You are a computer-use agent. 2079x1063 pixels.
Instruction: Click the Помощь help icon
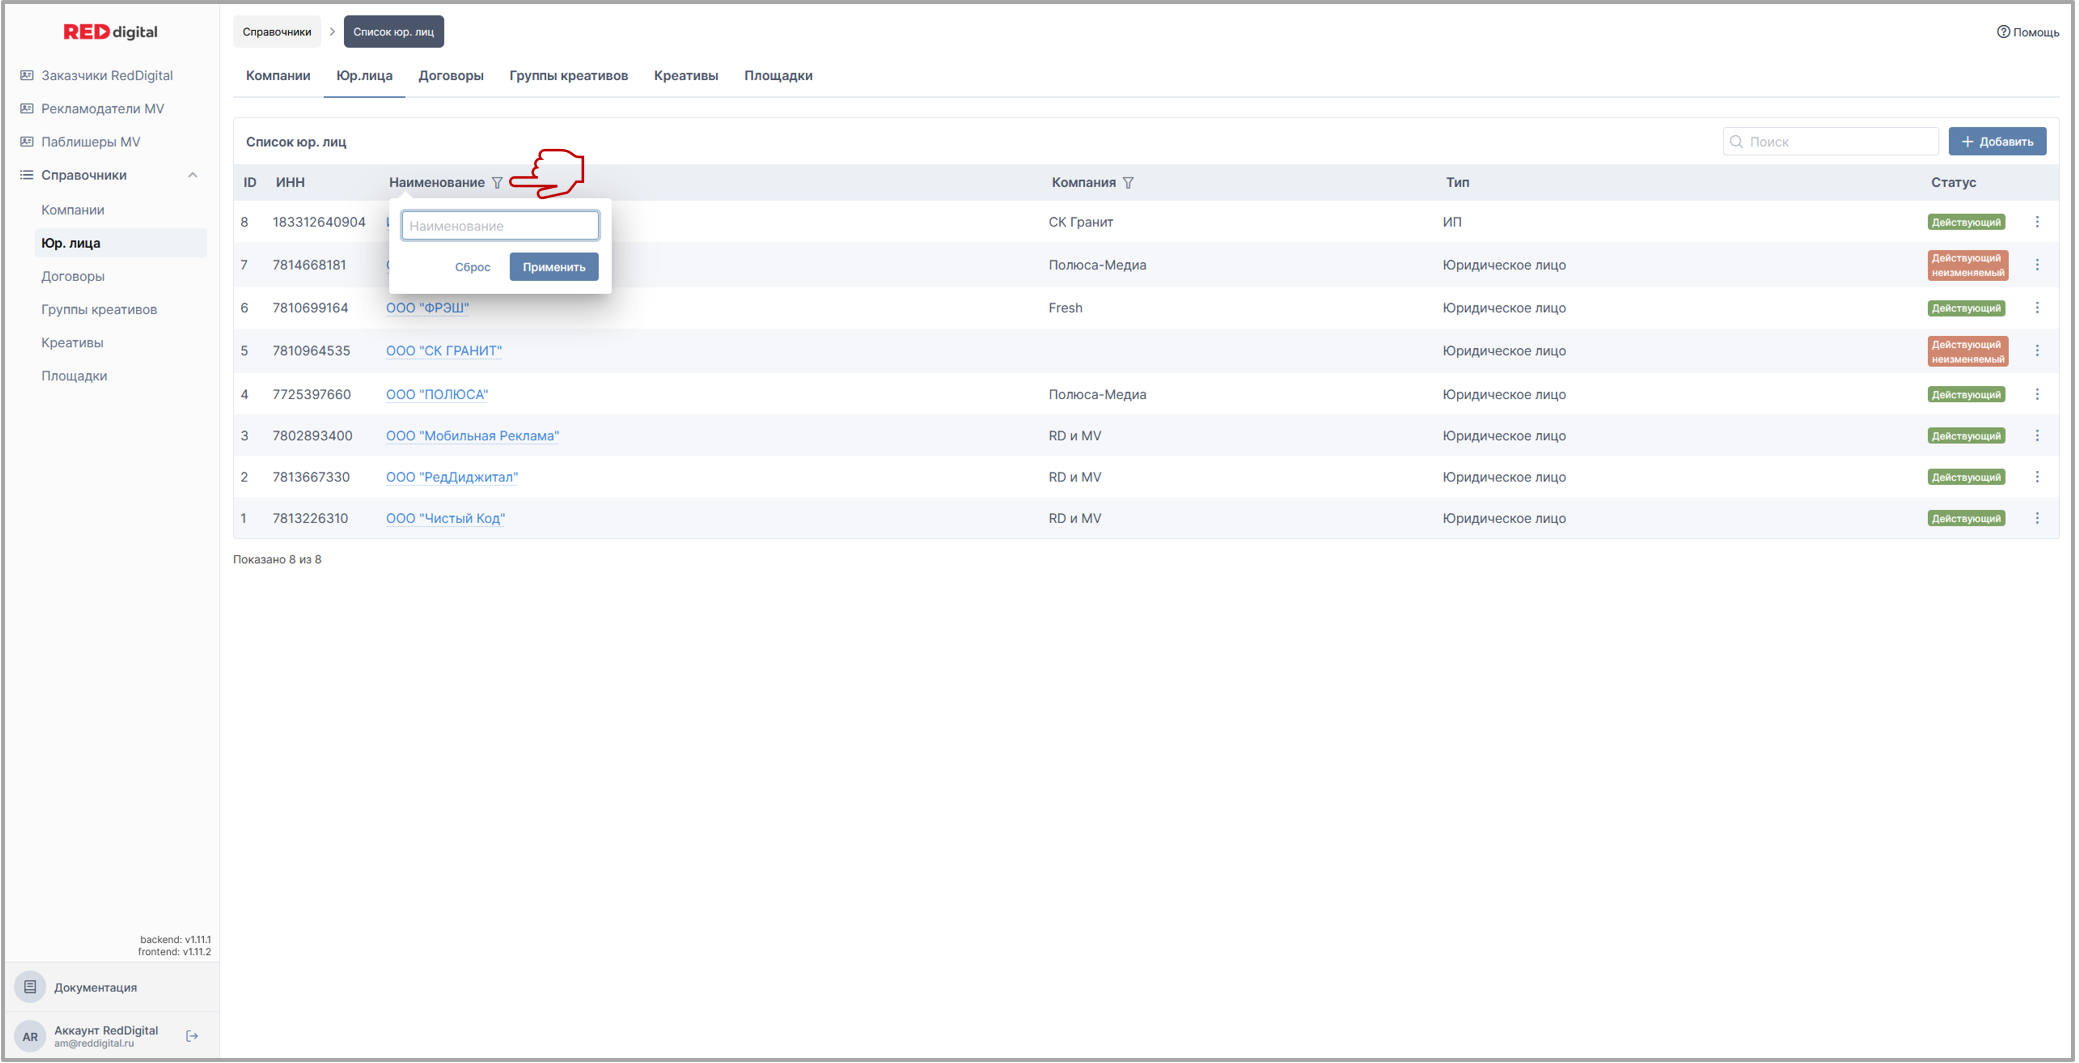pos(2003,32)
